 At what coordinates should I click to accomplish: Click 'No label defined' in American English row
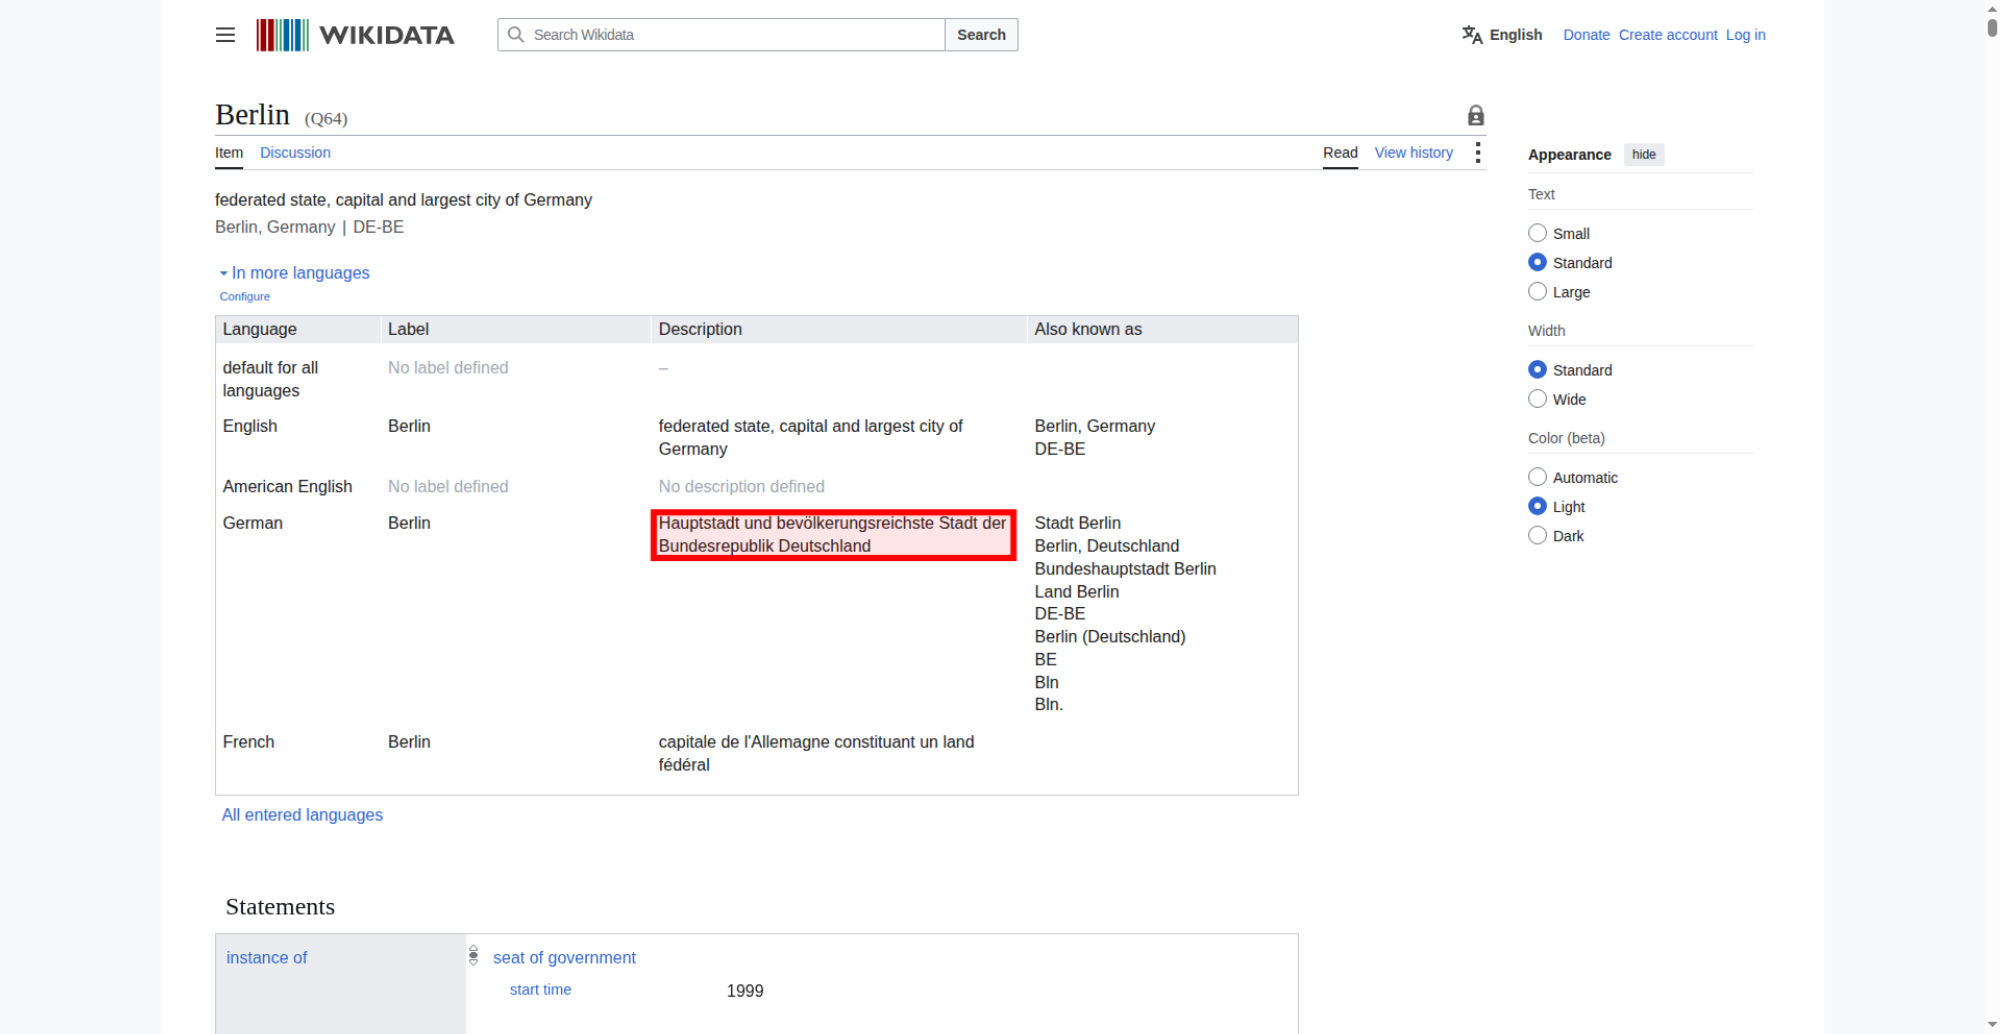coord(448,487)
